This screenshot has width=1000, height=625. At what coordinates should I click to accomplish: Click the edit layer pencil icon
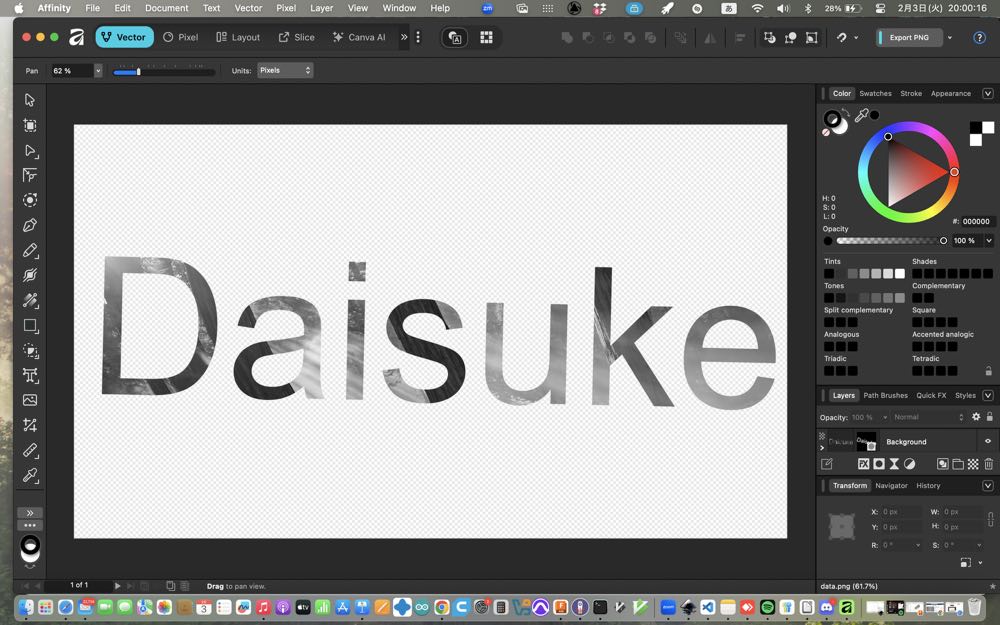pyautogui.click(x=827, y=464)
